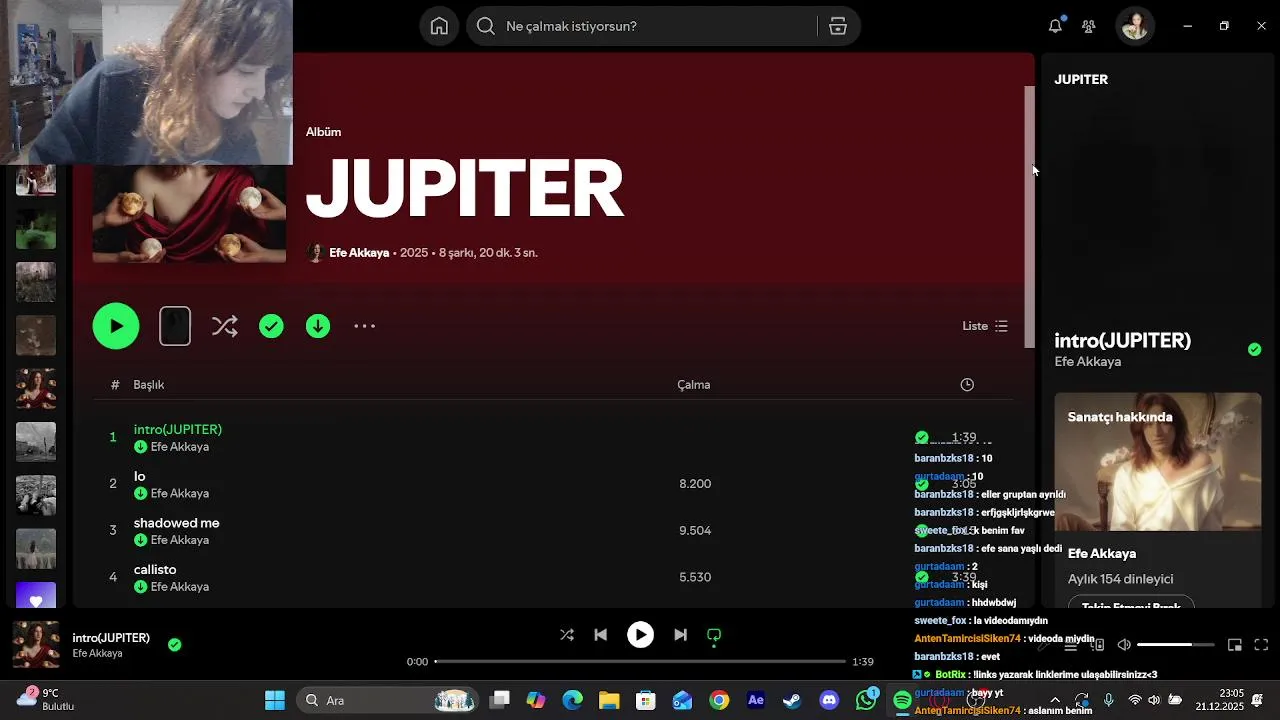
Task: Download the JUPITER album with the arrow icon
Action: 318,326
